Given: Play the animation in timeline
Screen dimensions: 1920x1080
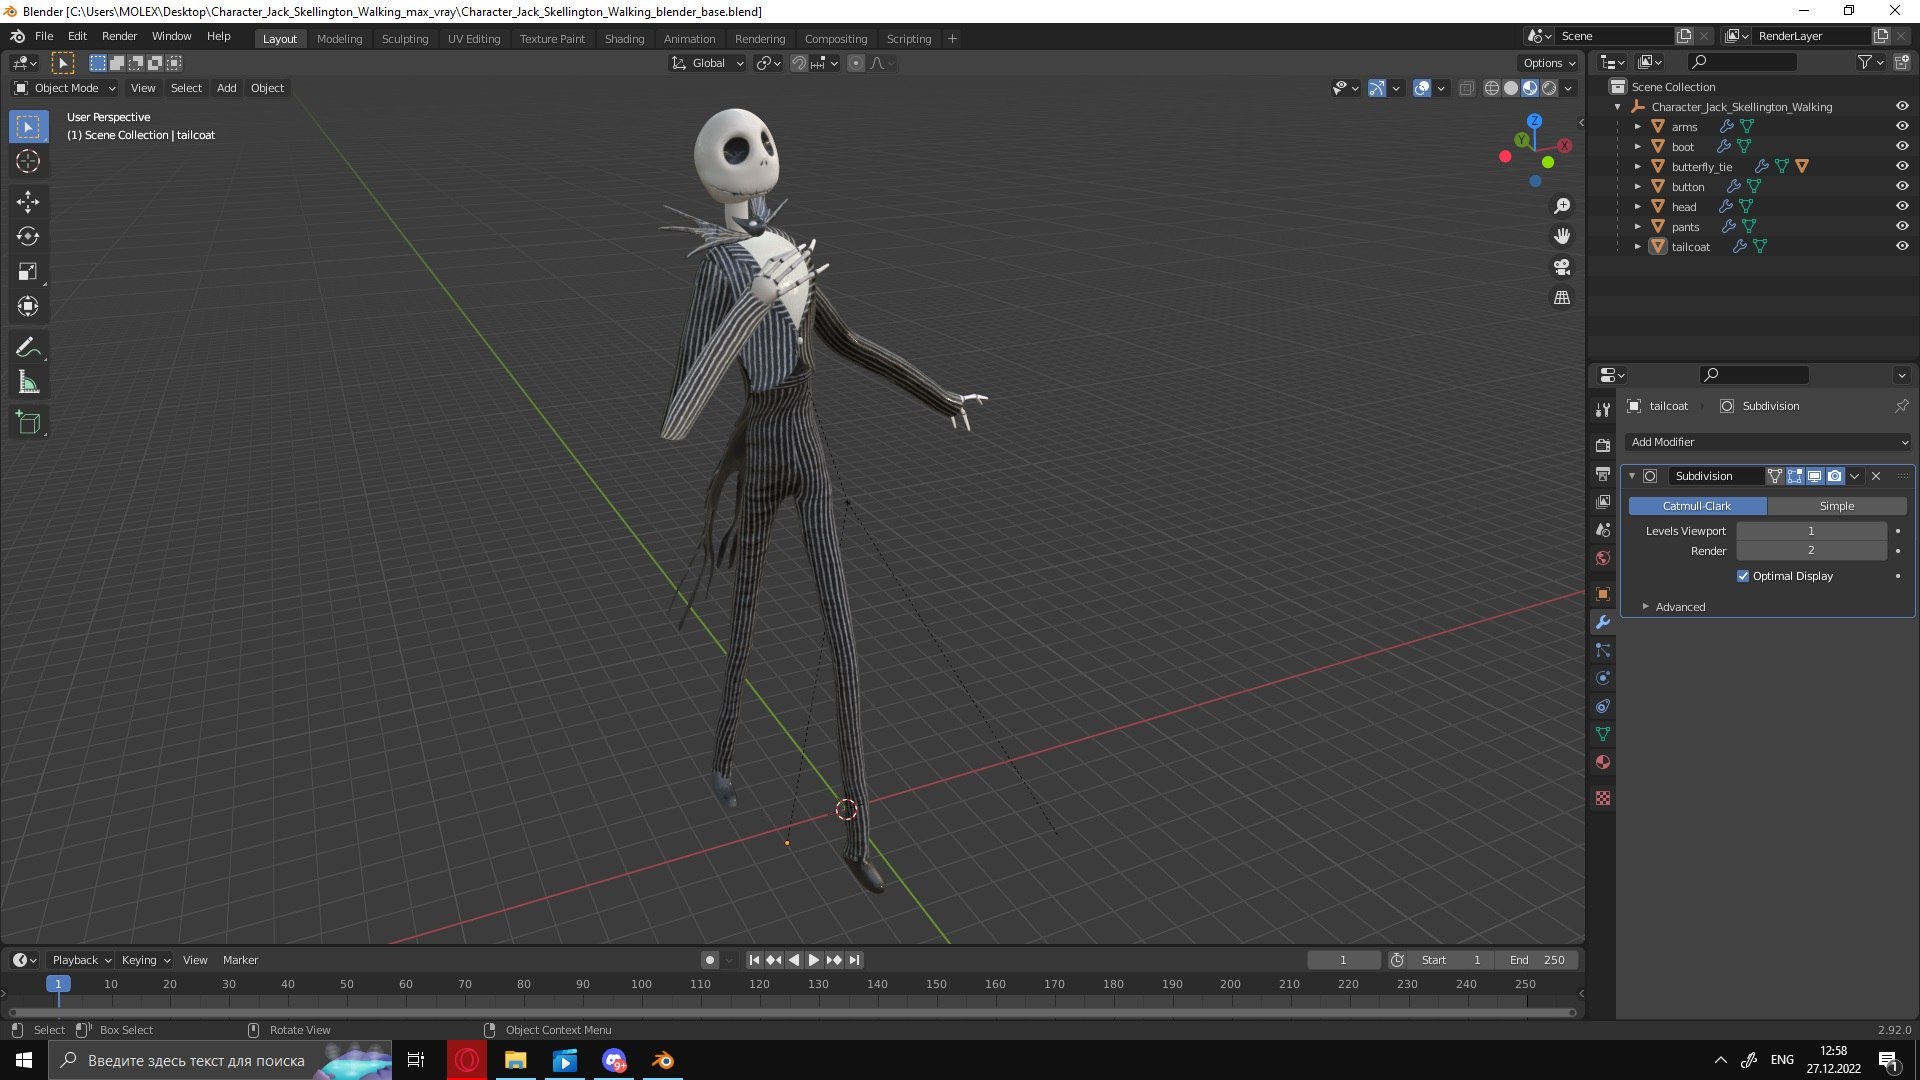Looking at the screenshot, I should coord(814,960).
